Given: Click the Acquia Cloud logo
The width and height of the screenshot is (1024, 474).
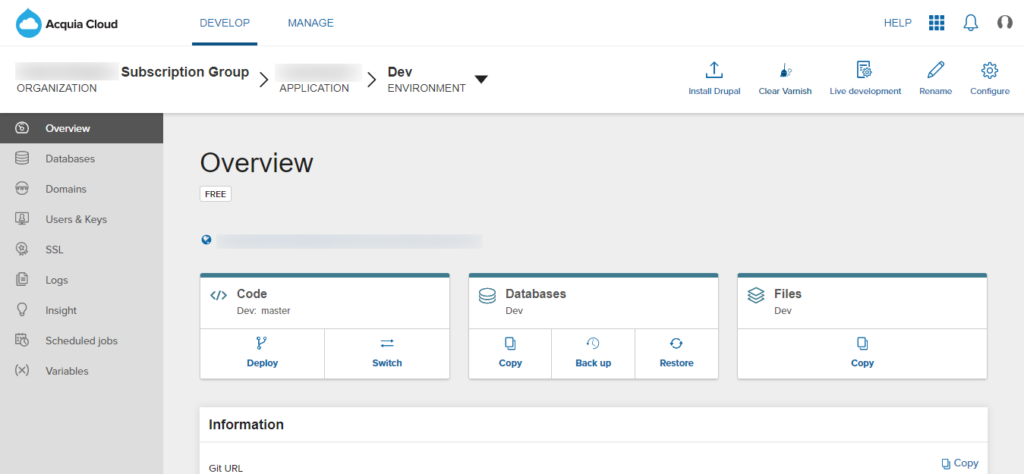Looking at the screenshot, I should [67, 24].
